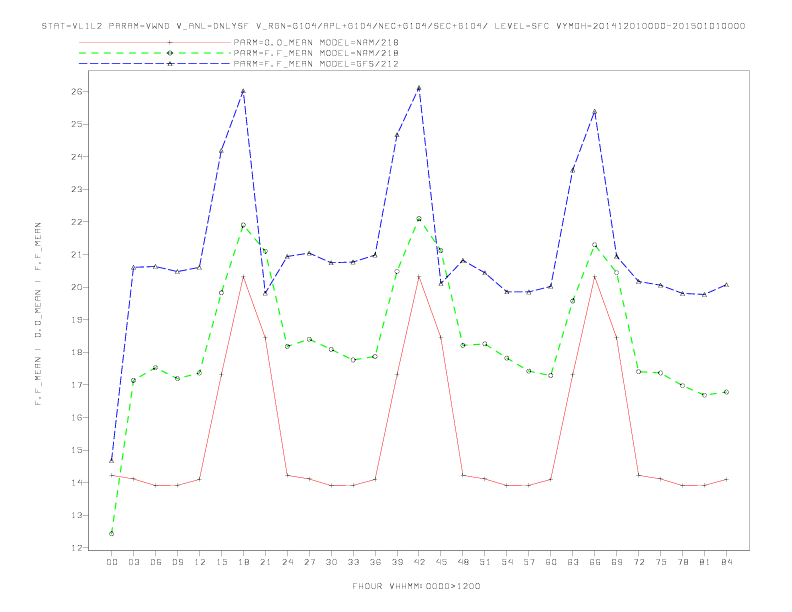Click x-axis forecast hour label 03
The image size is (792, 612).
coord(133,562)
